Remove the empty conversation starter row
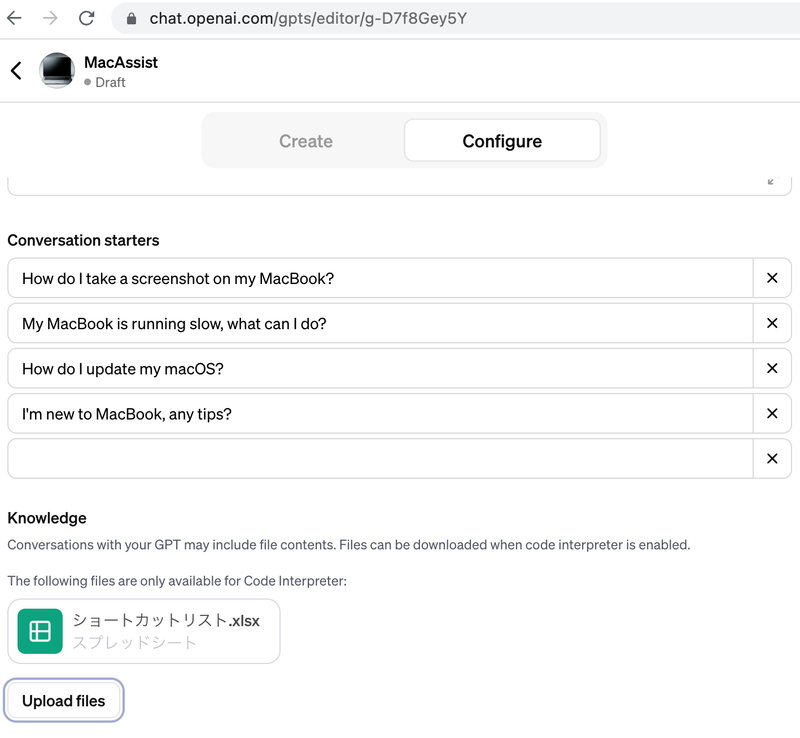Viewport: 800px width, 738px height. click(x=772, y=458)
